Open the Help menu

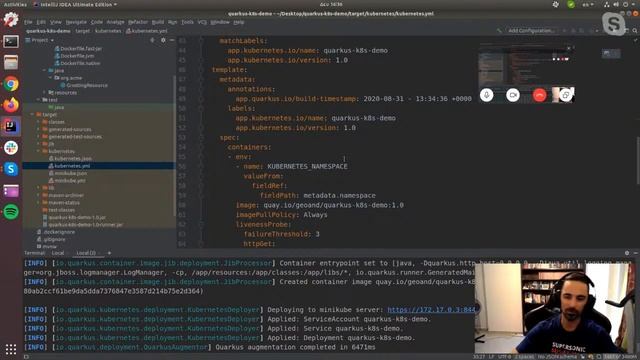click(239, 22)
